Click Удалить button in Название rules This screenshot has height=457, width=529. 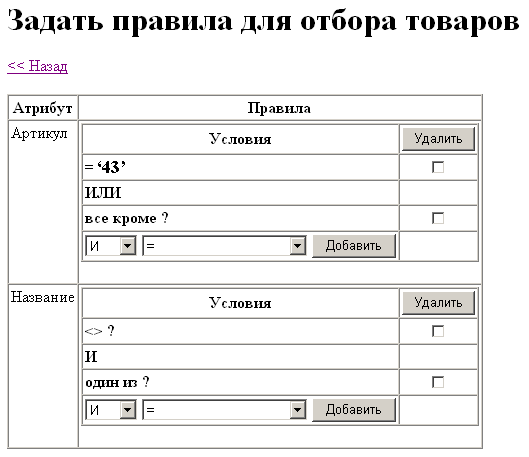(x=438, y=303)
